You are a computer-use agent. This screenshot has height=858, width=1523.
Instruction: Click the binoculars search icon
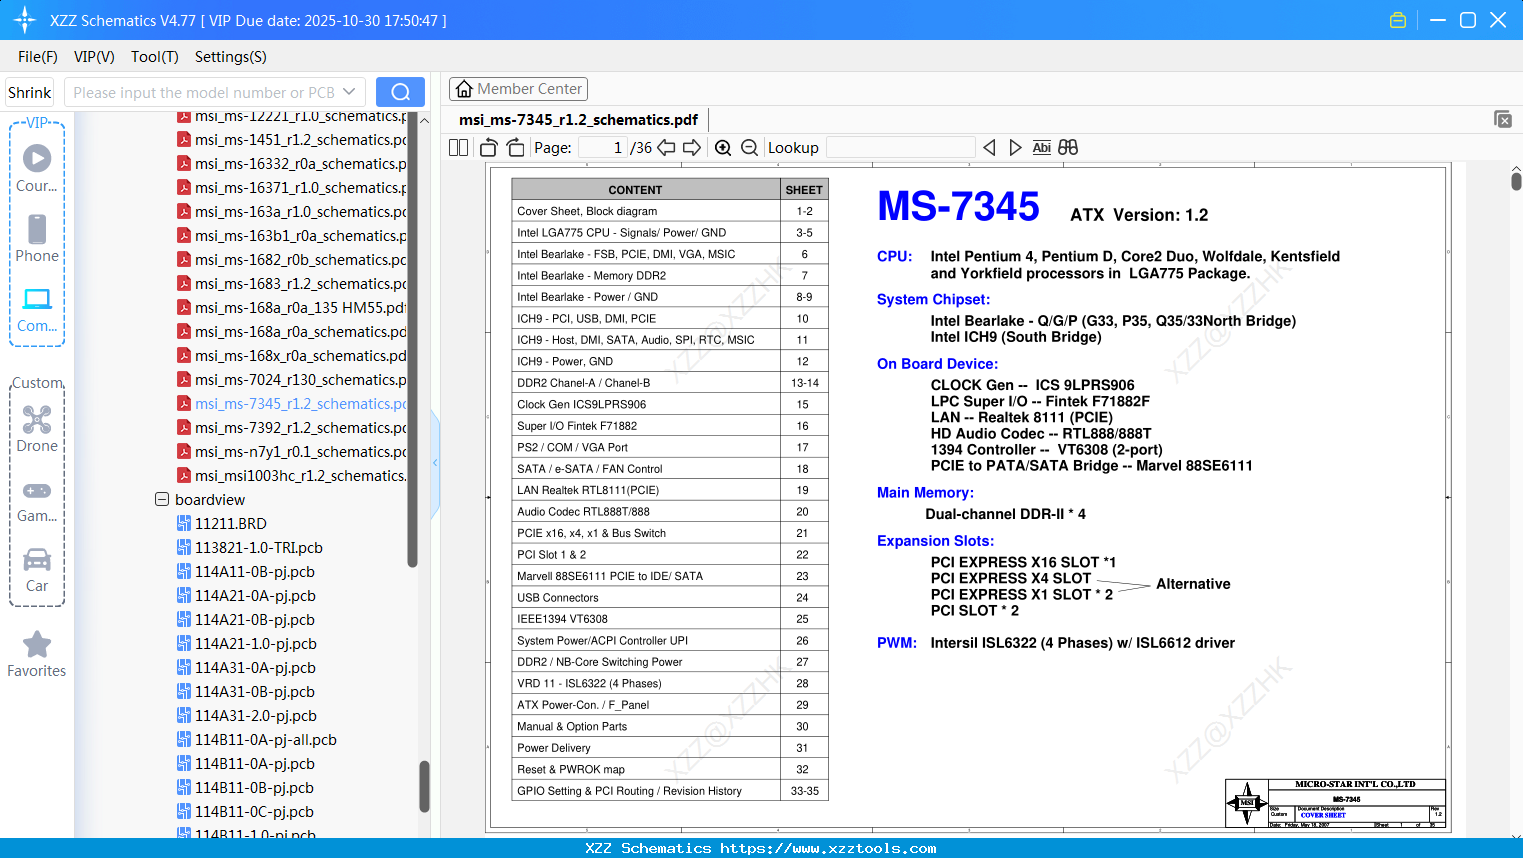point(1068,148)
